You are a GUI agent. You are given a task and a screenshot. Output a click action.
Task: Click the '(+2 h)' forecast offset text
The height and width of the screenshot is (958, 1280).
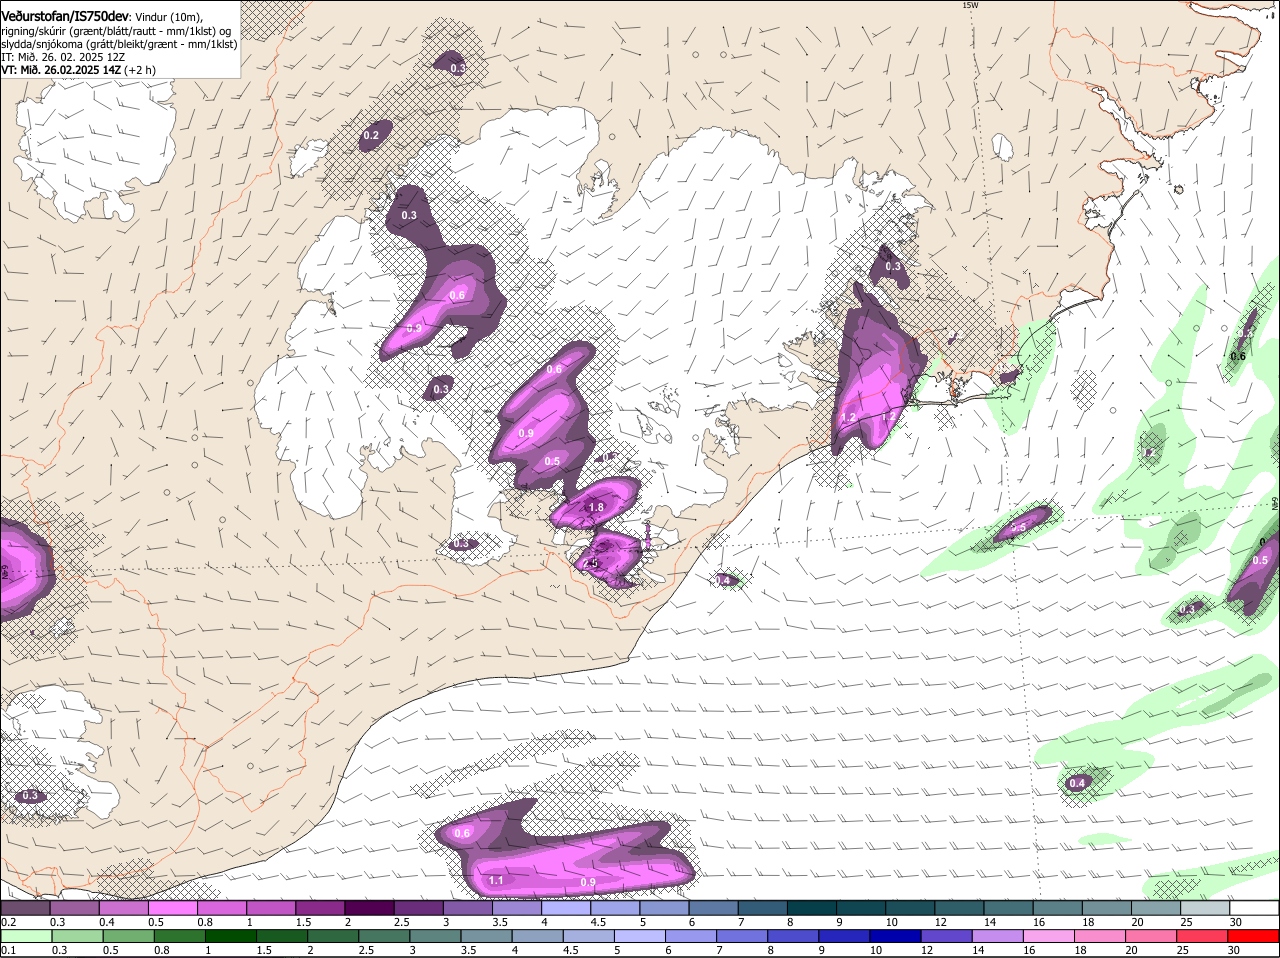tap(141, 70)
